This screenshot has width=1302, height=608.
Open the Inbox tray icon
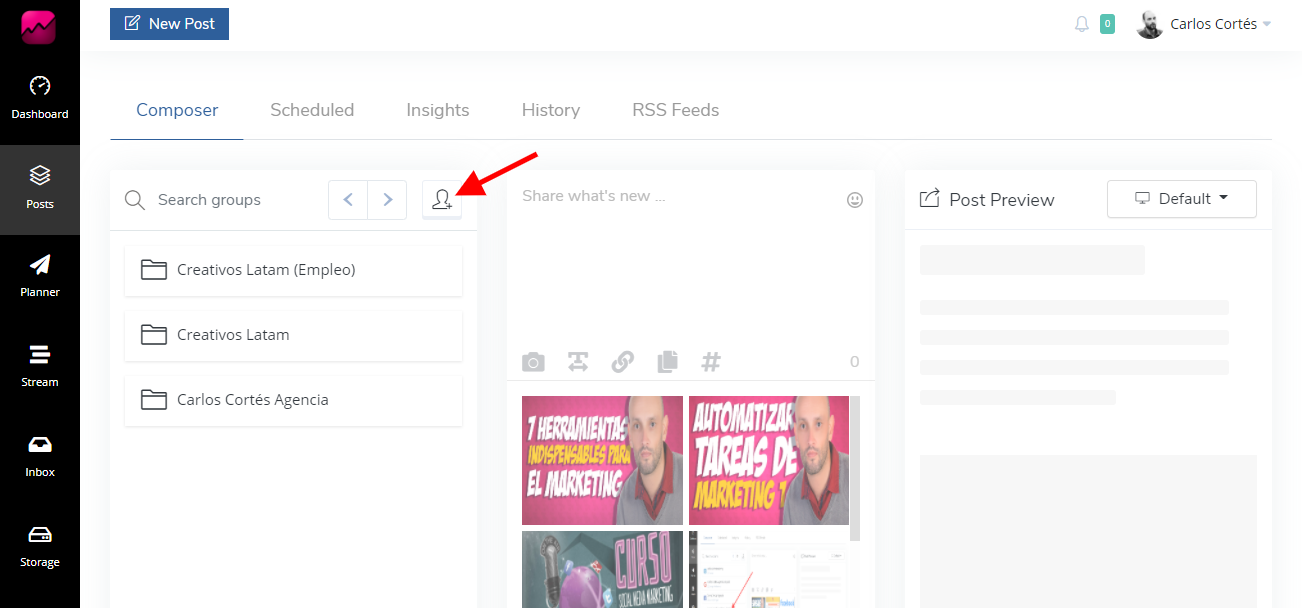tap(40, 445)
